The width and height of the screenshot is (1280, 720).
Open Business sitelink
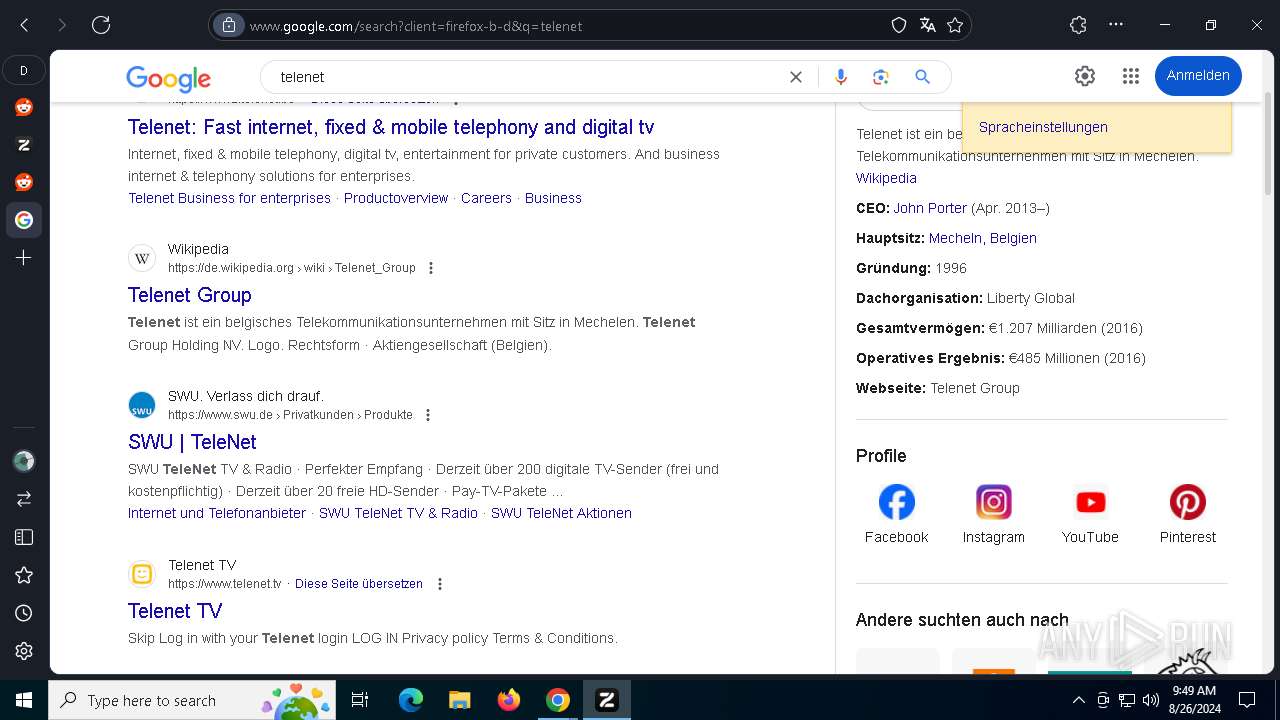pyautogui.click(x=553, y=198)
